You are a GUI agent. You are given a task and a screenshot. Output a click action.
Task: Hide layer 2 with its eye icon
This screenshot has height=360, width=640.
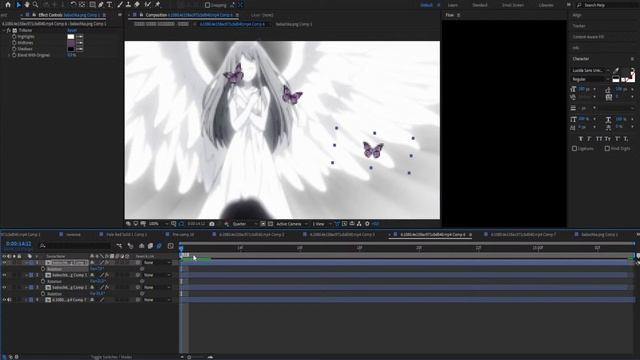[x=4, y=275]
